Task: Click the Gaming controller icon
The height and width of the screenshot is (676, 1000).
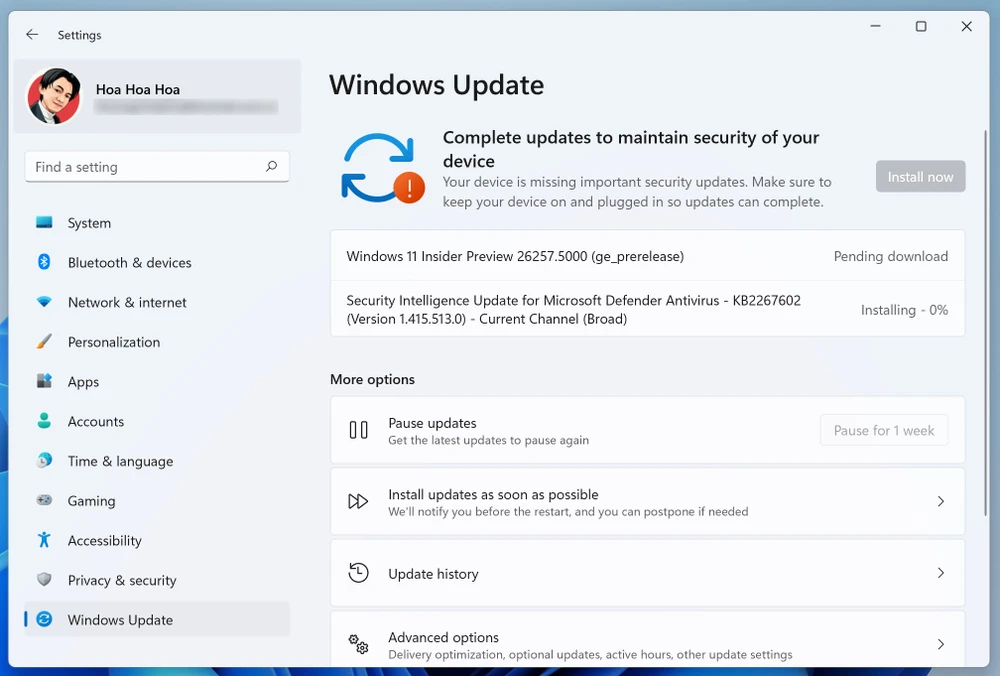Action: pos(44,500)
